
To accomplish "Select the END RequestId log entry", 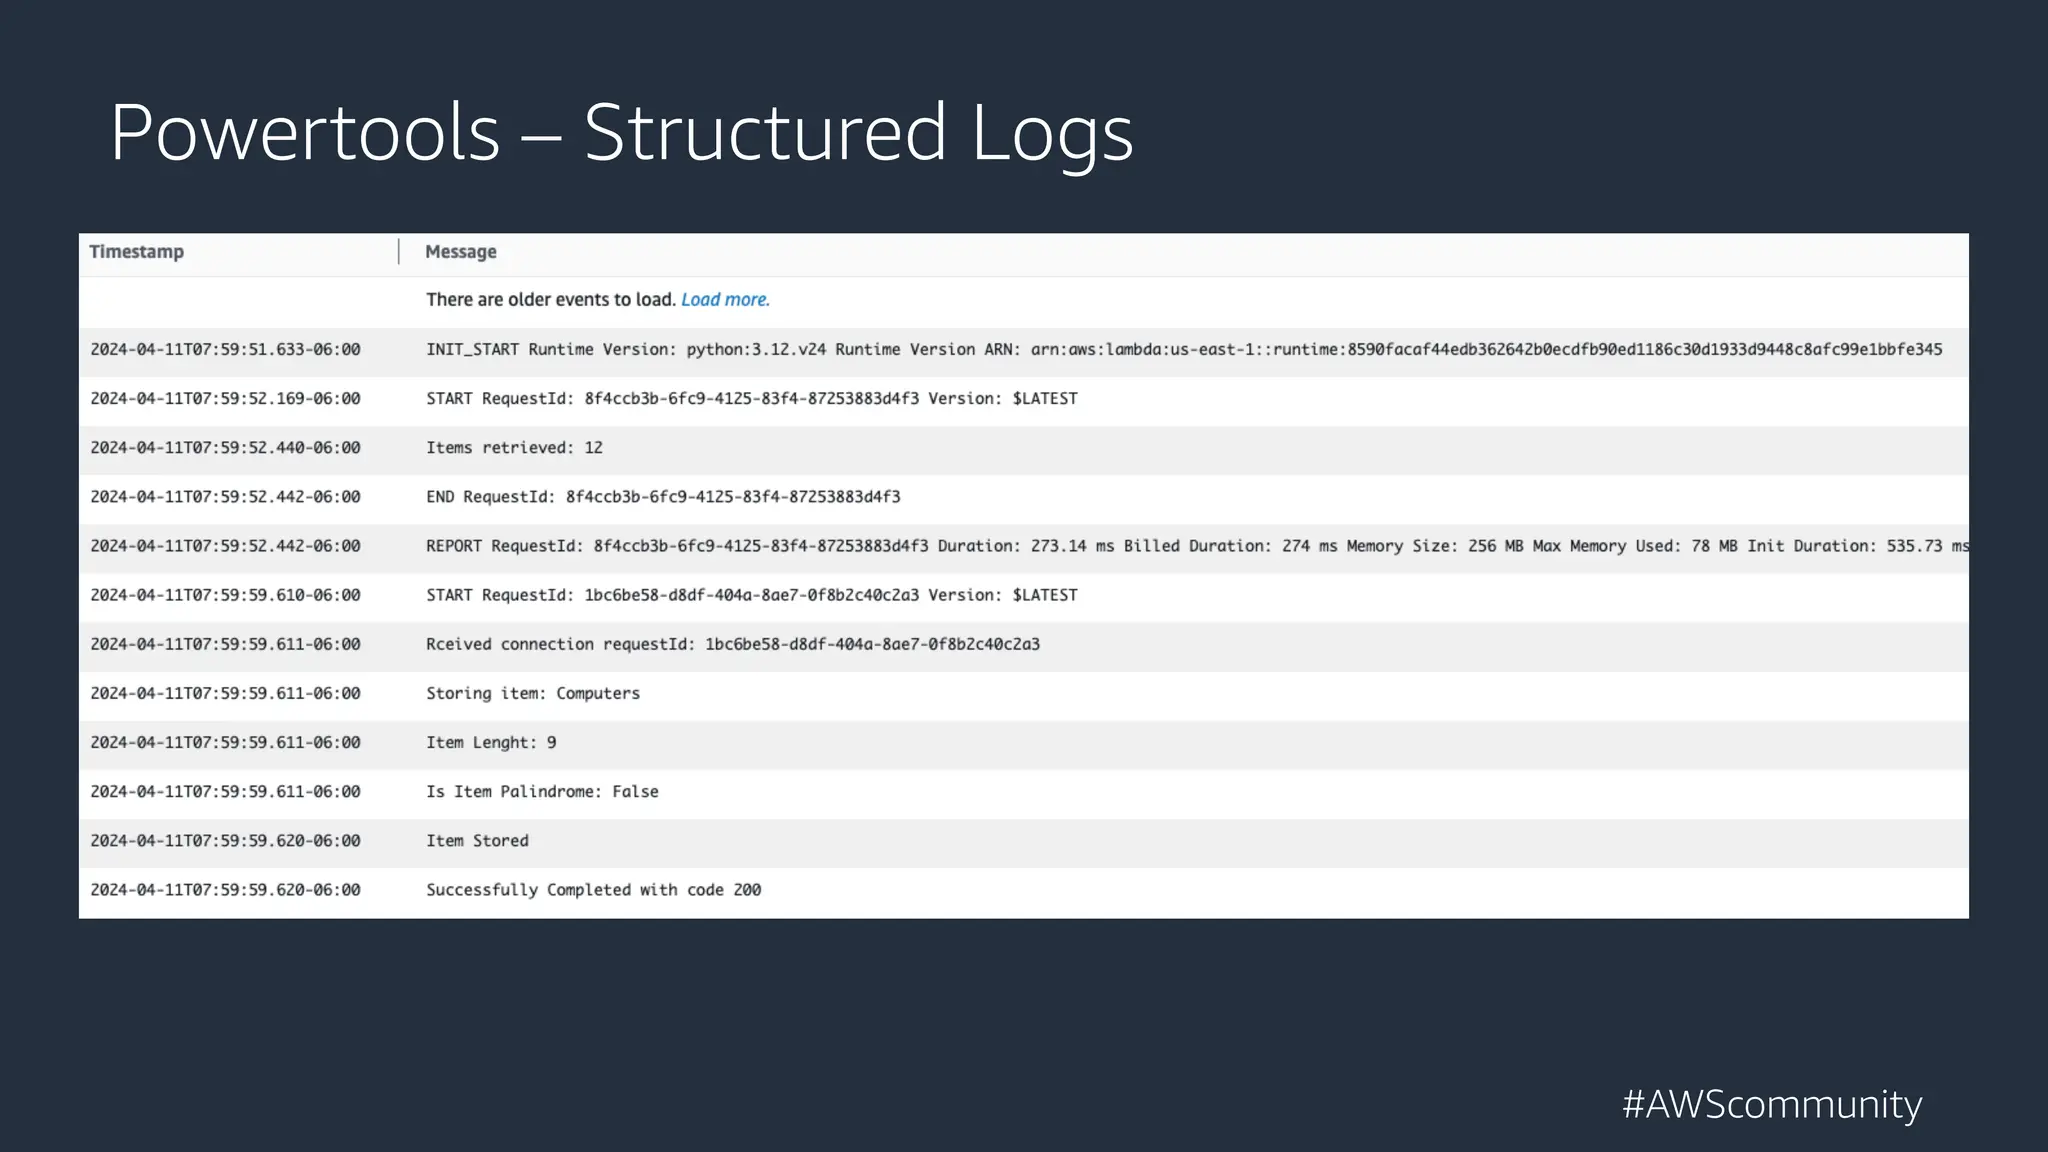I will 663,496.
